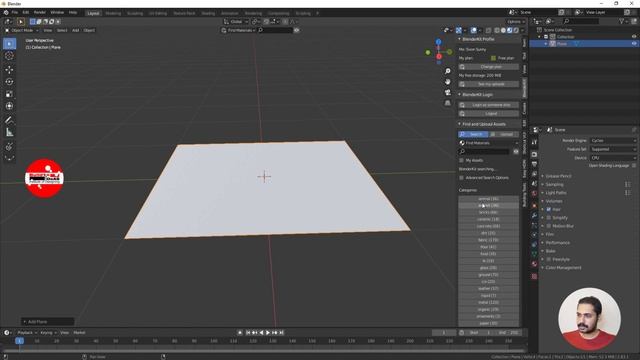640x360 pixels.
Task: Toggle Open Shading Language checkbox
Action: click(x=634, y=165)
